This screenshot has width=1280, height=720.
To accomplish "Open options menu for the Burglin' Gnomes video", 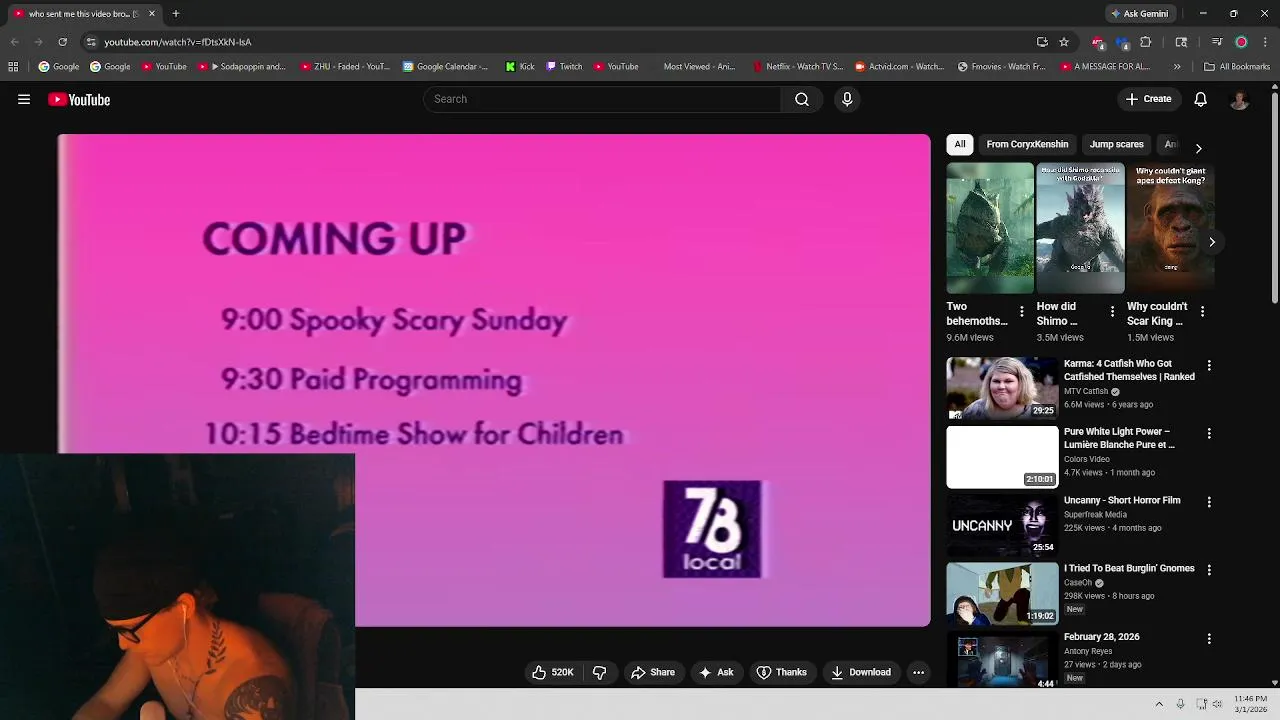I will pyautogui.click(x=1209, y=570).
